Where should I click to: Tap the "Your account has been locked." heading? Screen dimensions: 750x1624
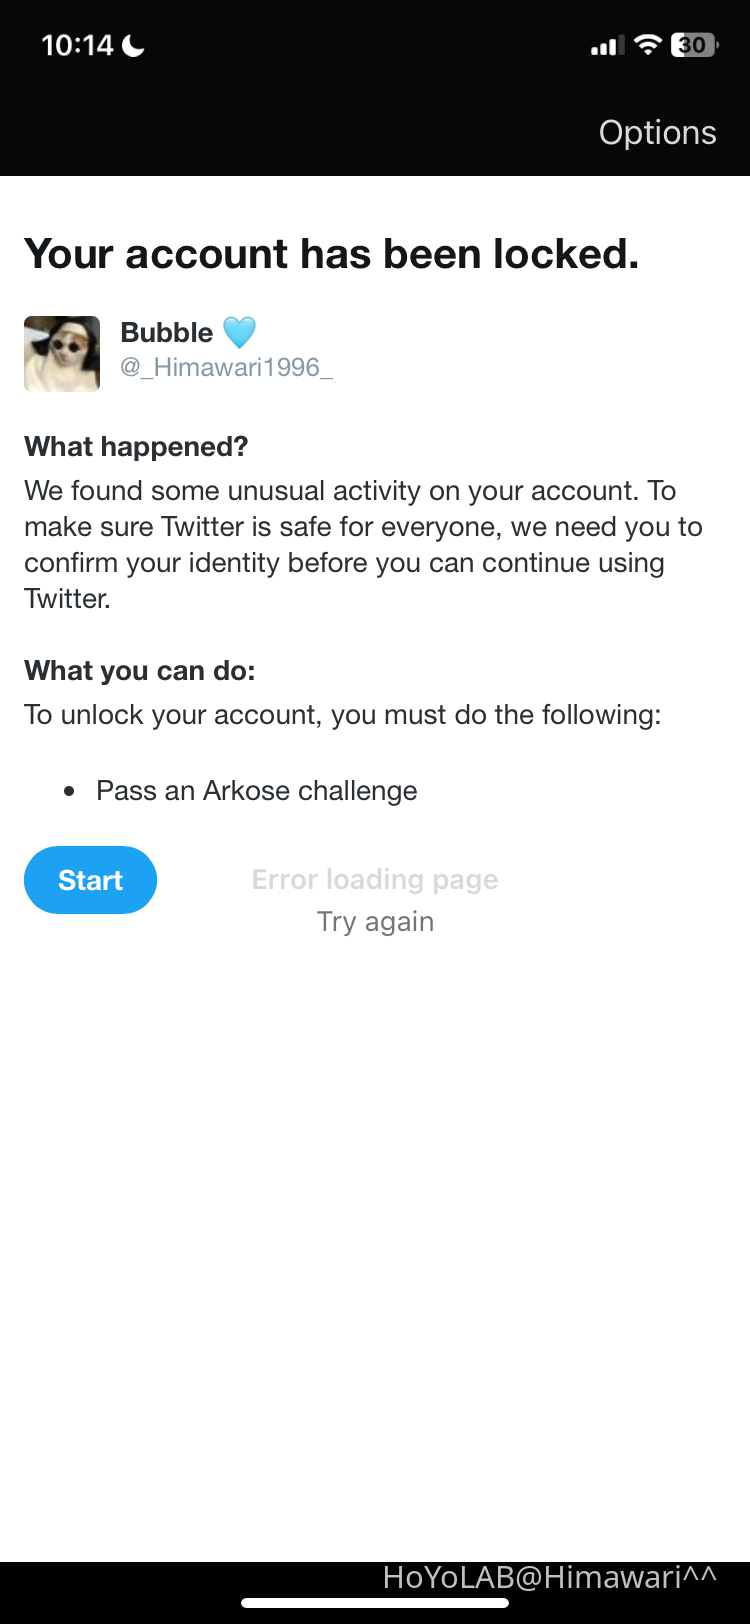coord(331,254)
